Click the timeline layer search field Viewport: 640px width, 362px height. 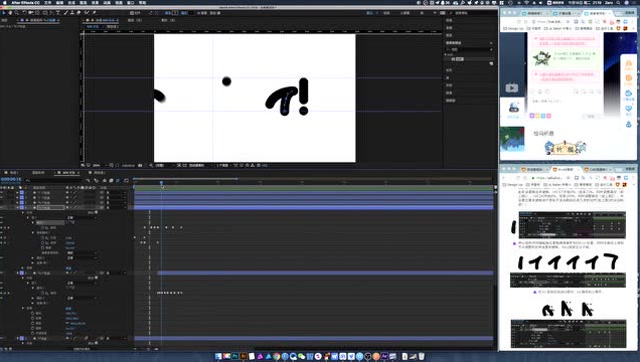[x=54, y=181]
